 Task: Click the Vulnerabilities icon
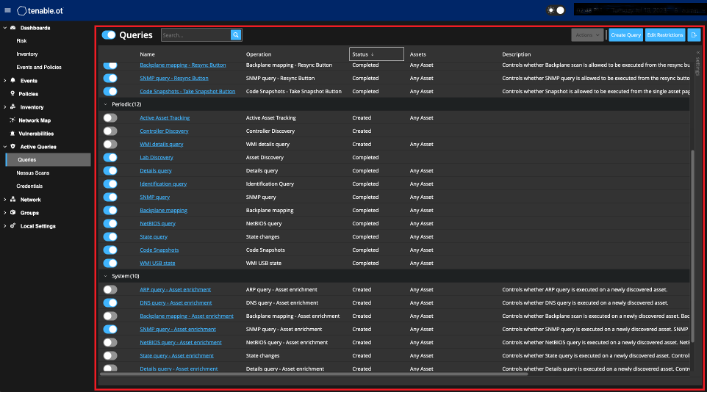pyautogui.click(x=13, y=134)
